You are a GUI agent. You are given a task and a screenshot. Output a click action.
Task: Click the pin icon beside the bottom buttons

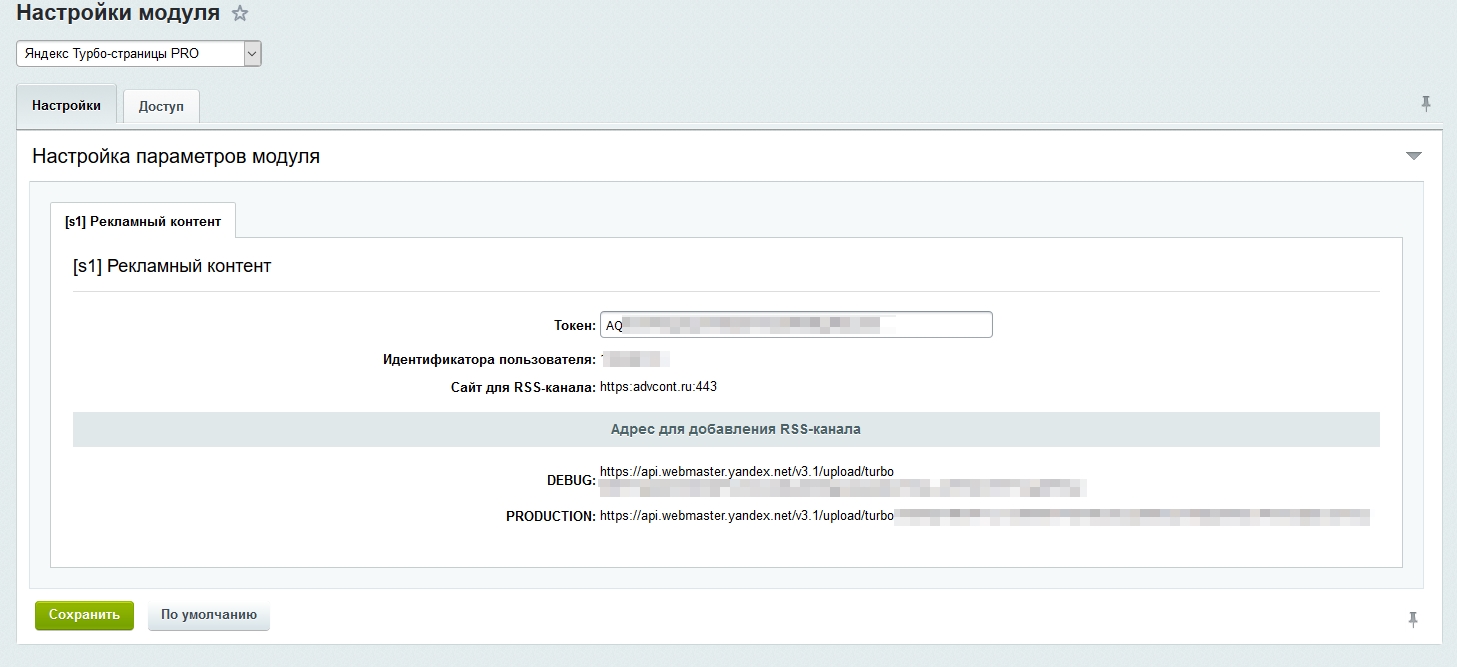pos(1413,620)
